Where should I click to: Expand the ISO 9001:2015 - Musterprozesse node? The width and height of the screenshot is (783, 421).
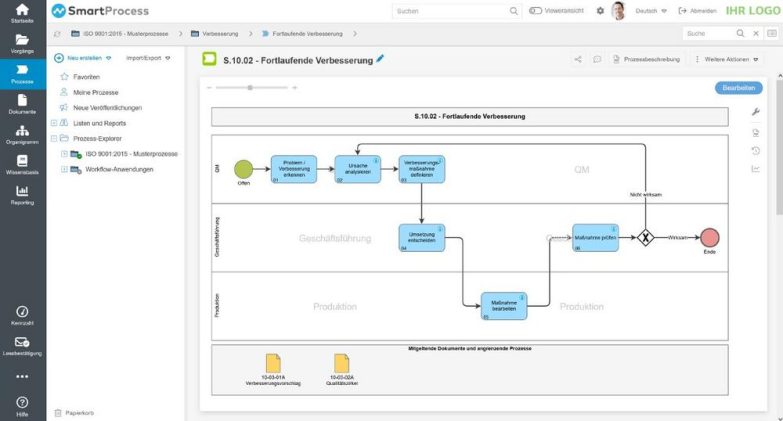(65, 154)
